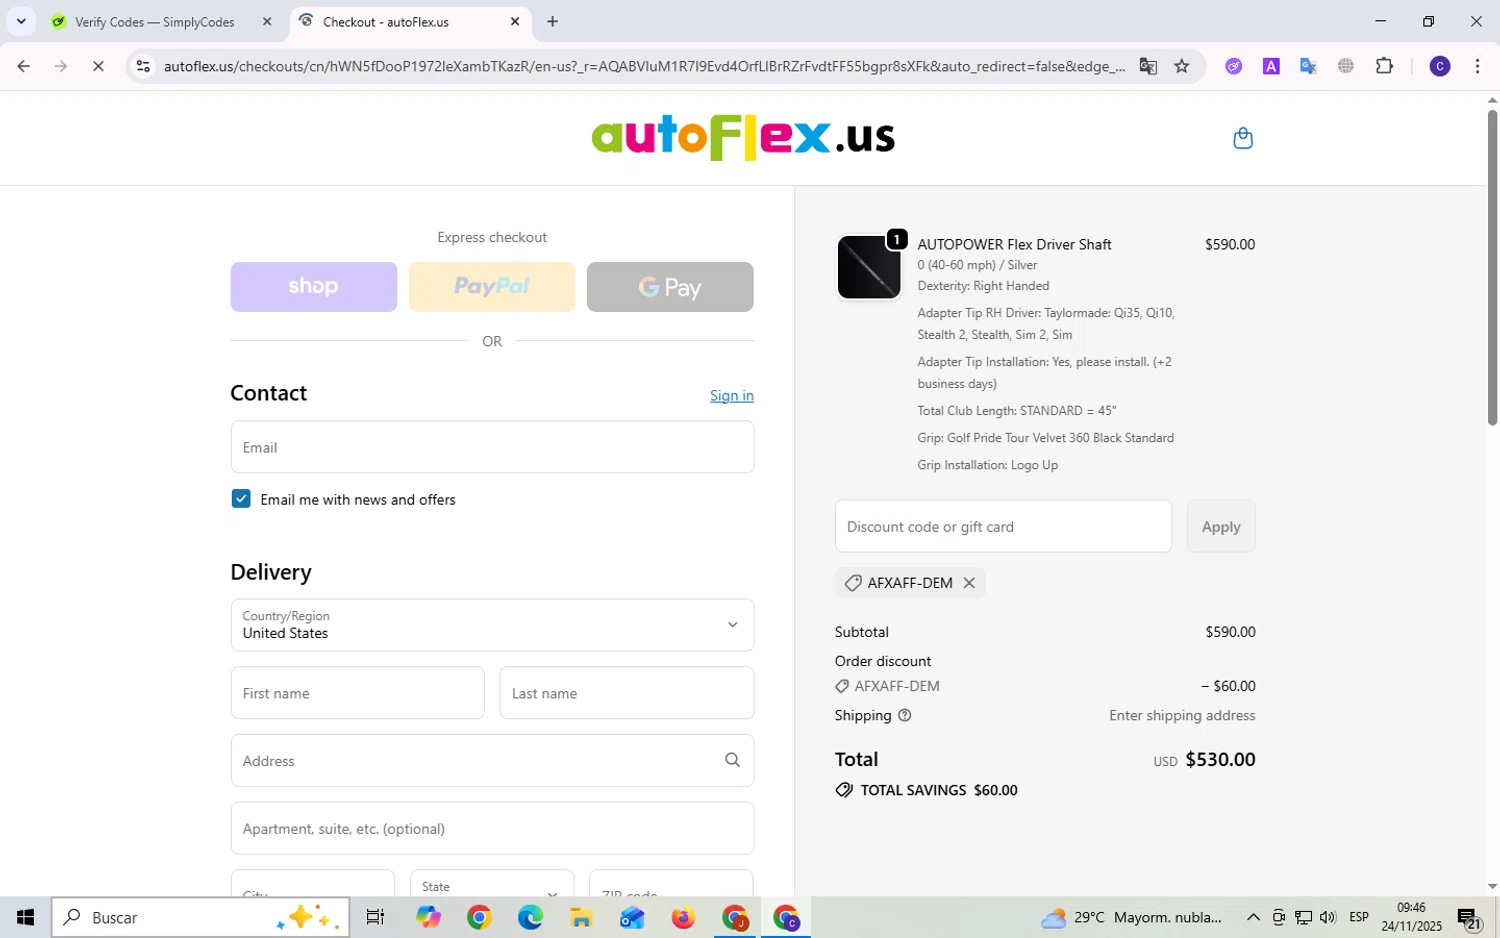
Task: Open the notifications center icon
Action: pos(1468,917)
